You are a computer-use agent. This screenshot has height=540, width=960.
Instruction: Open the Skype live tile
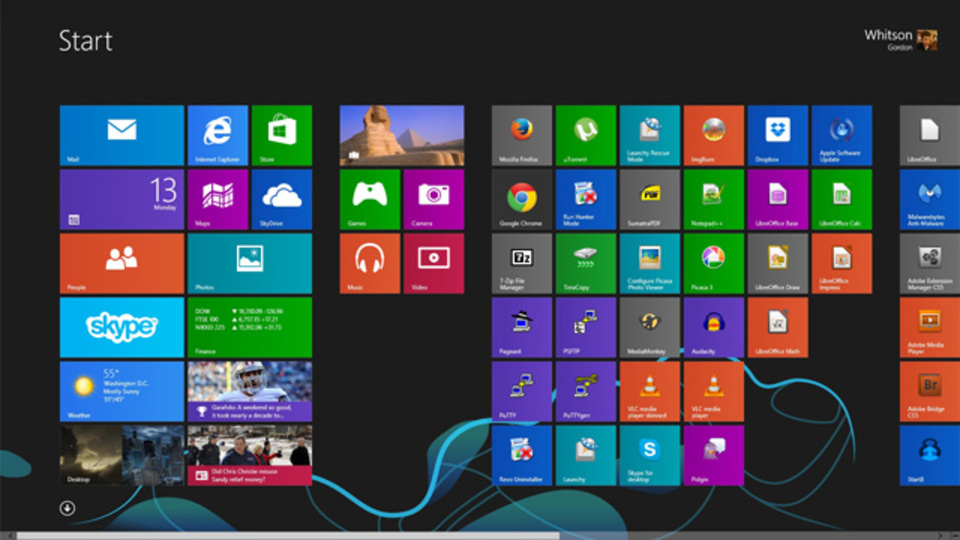coord(122,327)
